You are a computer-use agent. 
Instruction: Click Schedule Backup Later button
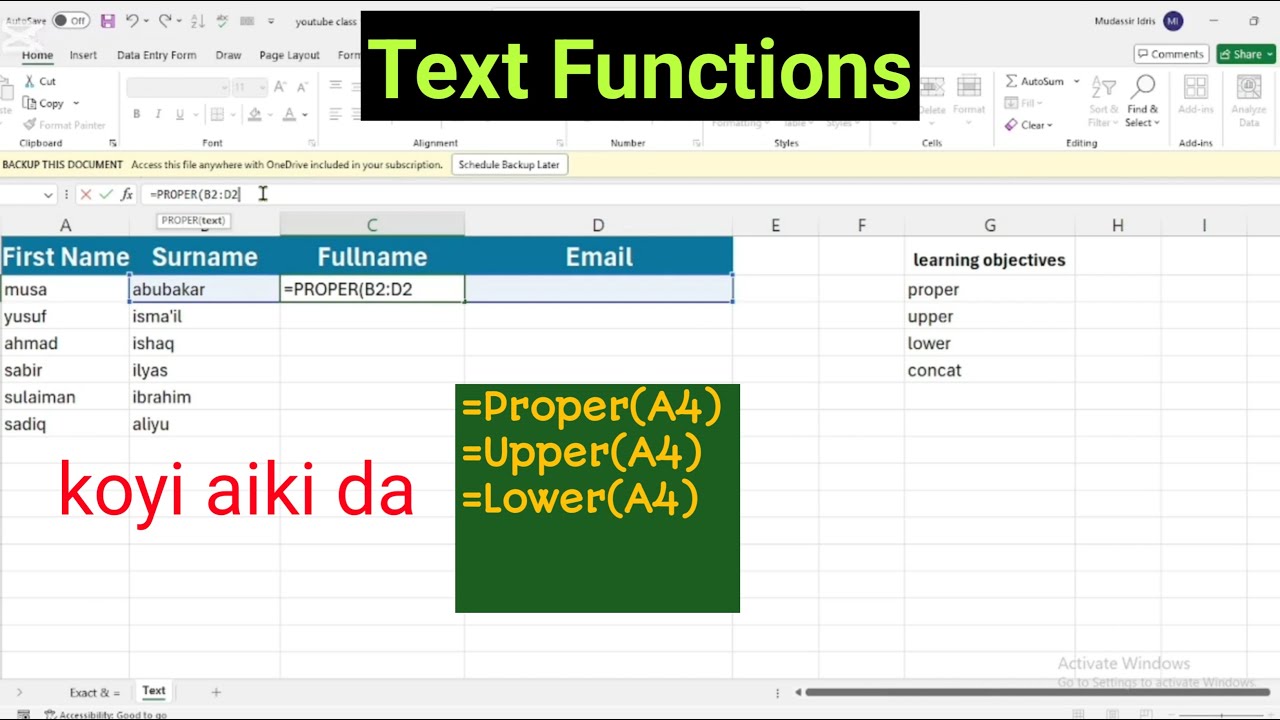tap(509, 164)
